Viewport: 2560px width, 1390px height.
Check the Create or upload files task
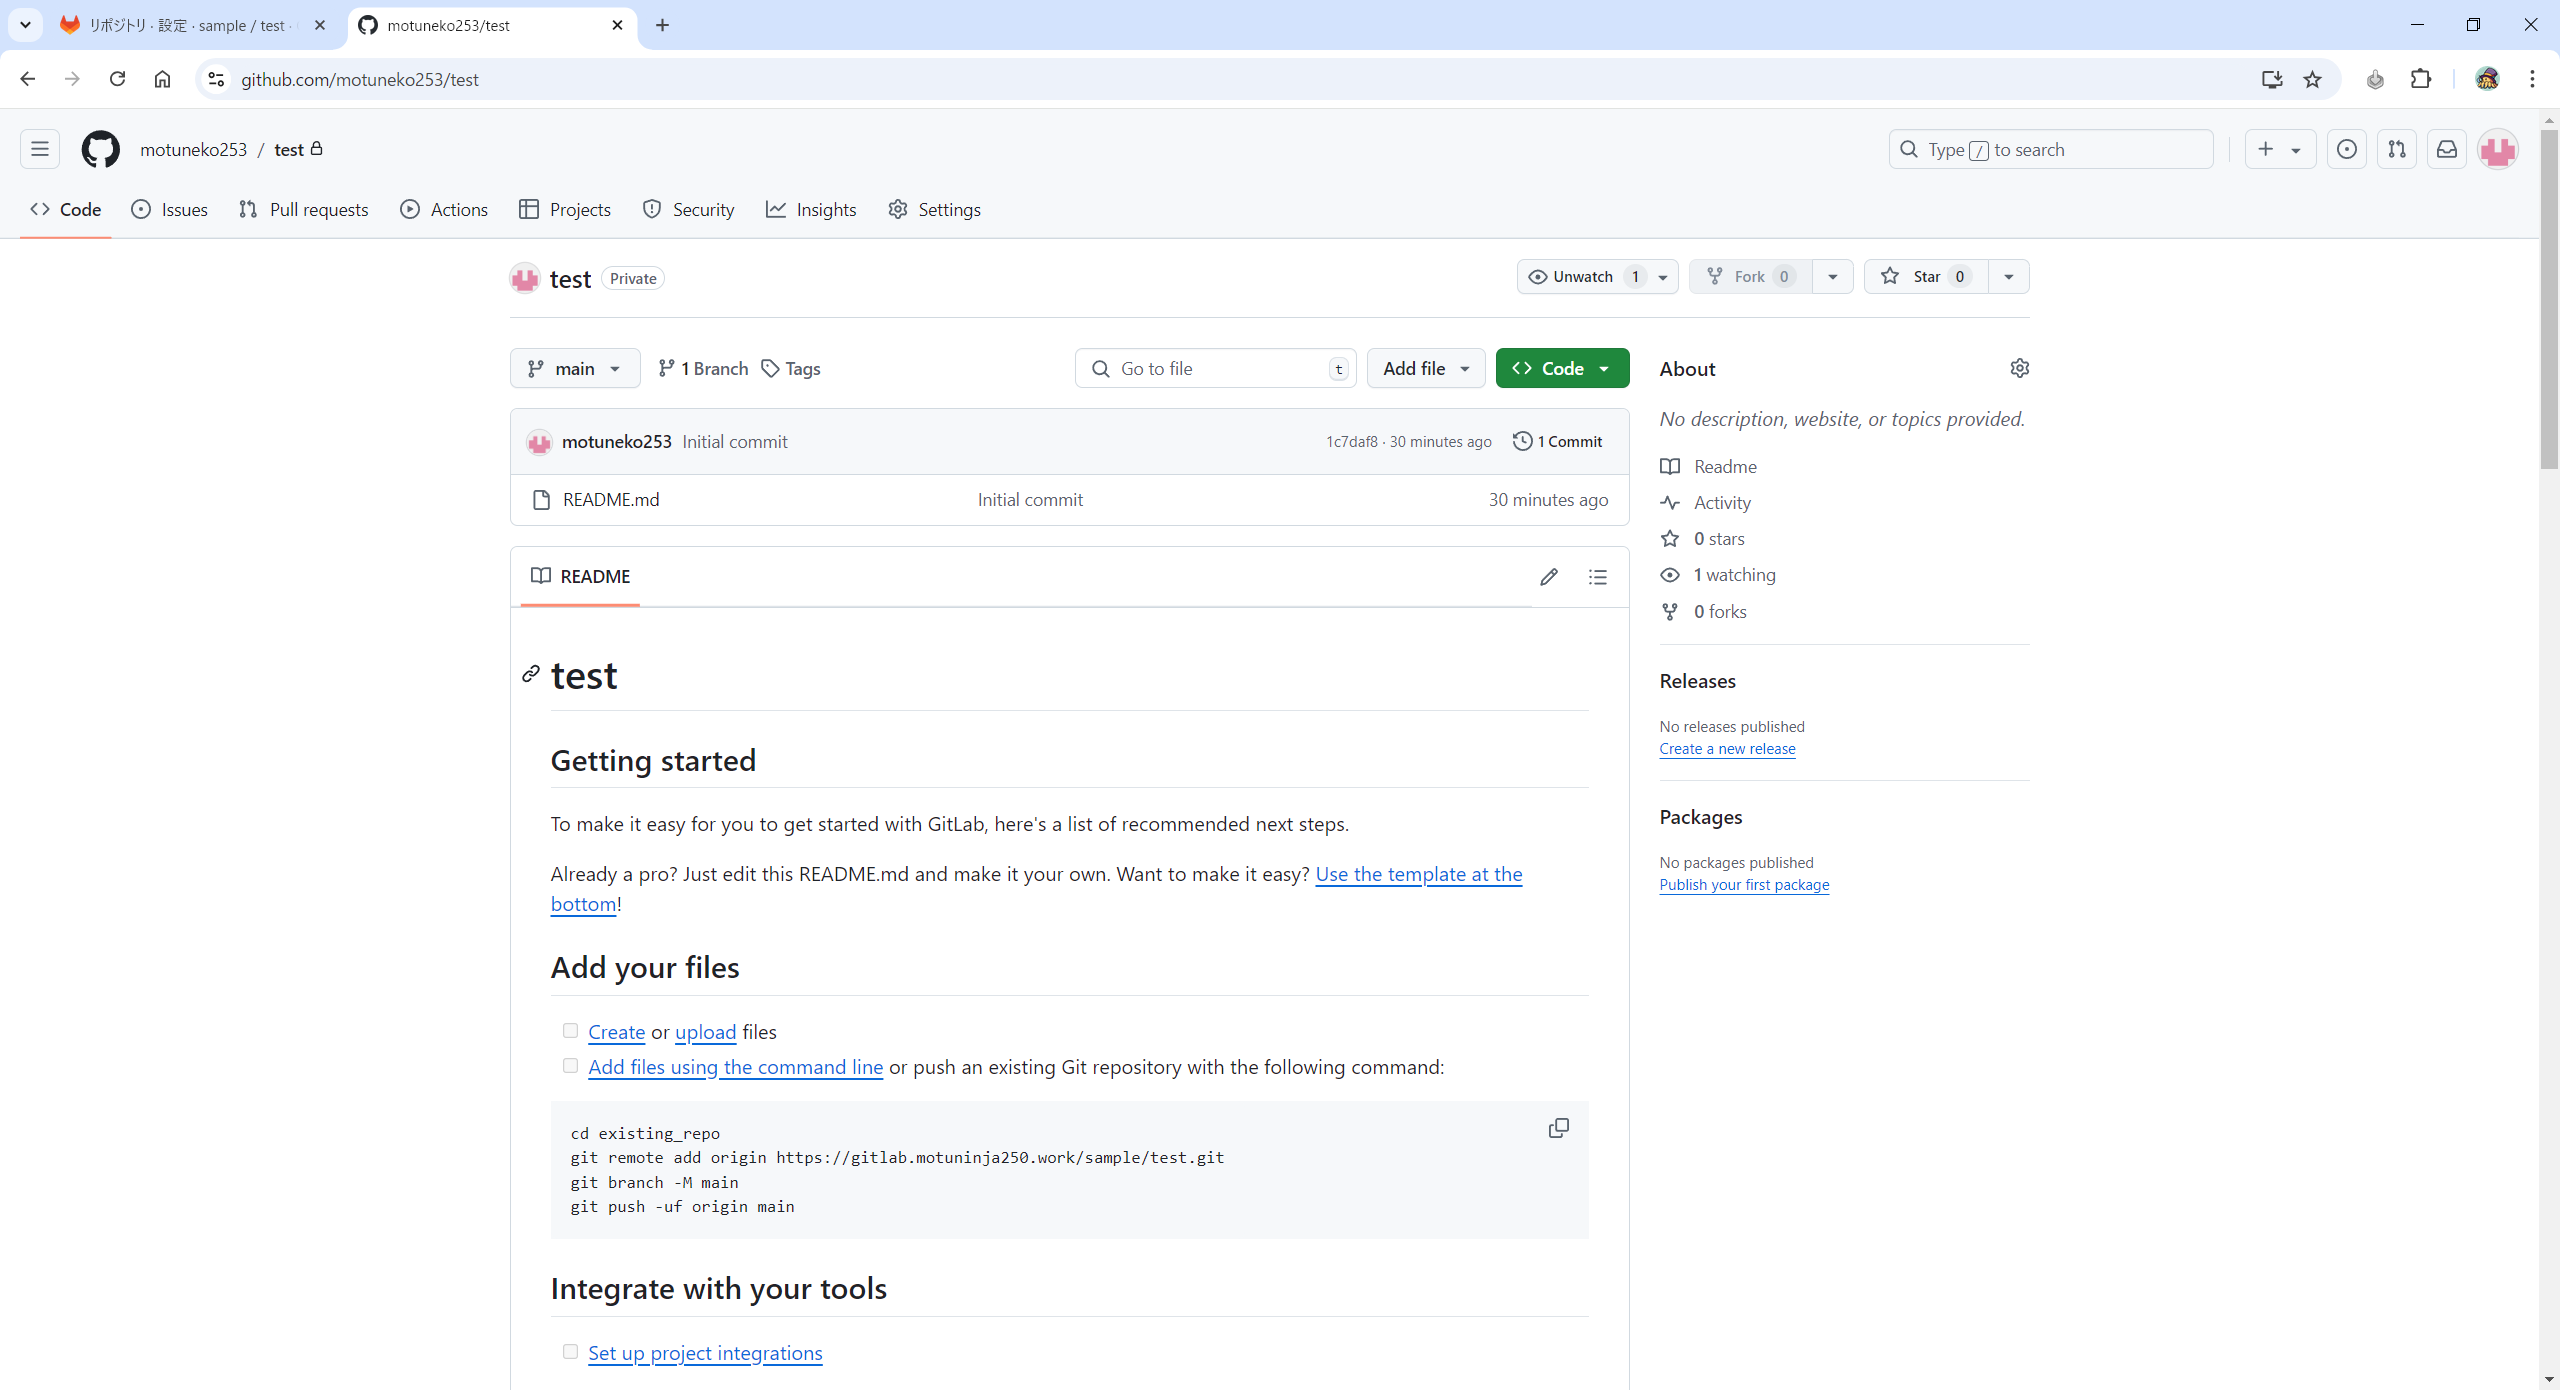(x=570, y=1030)
